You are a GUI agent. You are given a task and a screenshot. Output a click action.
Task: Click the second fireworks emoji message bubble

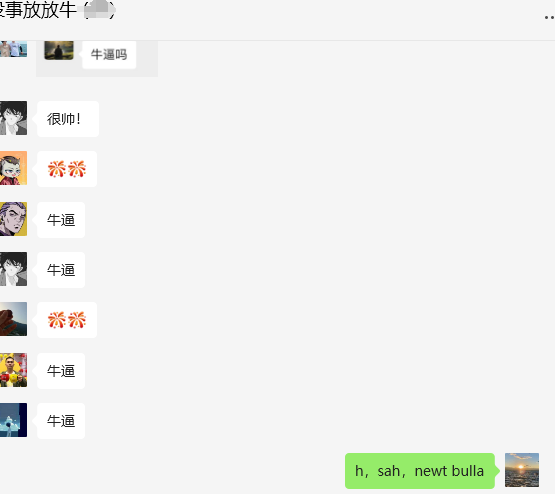67,320
